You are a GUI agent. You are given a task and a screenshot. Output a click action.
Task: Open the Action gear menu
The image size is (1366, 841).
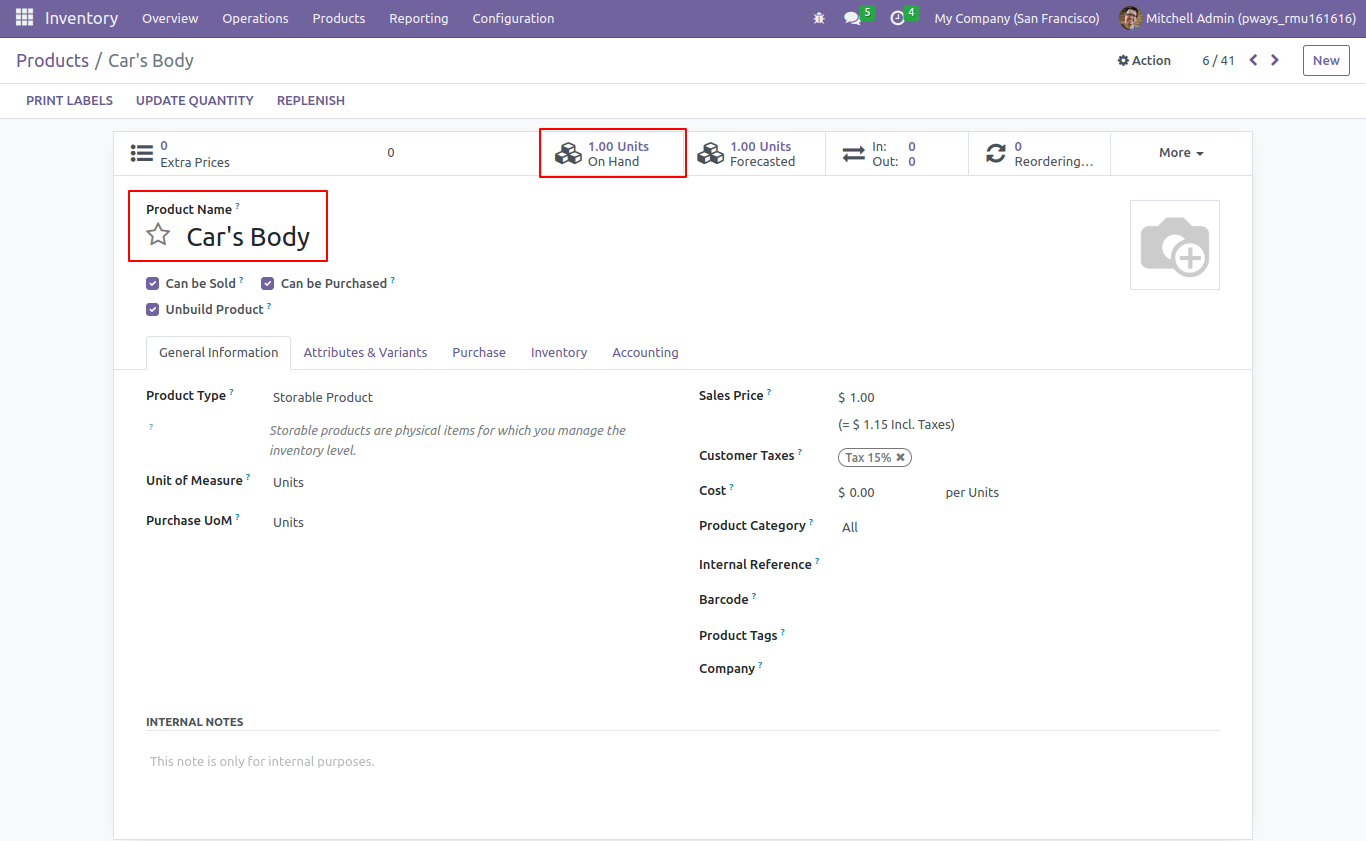pyautogui.click(x=1144, y=60)
